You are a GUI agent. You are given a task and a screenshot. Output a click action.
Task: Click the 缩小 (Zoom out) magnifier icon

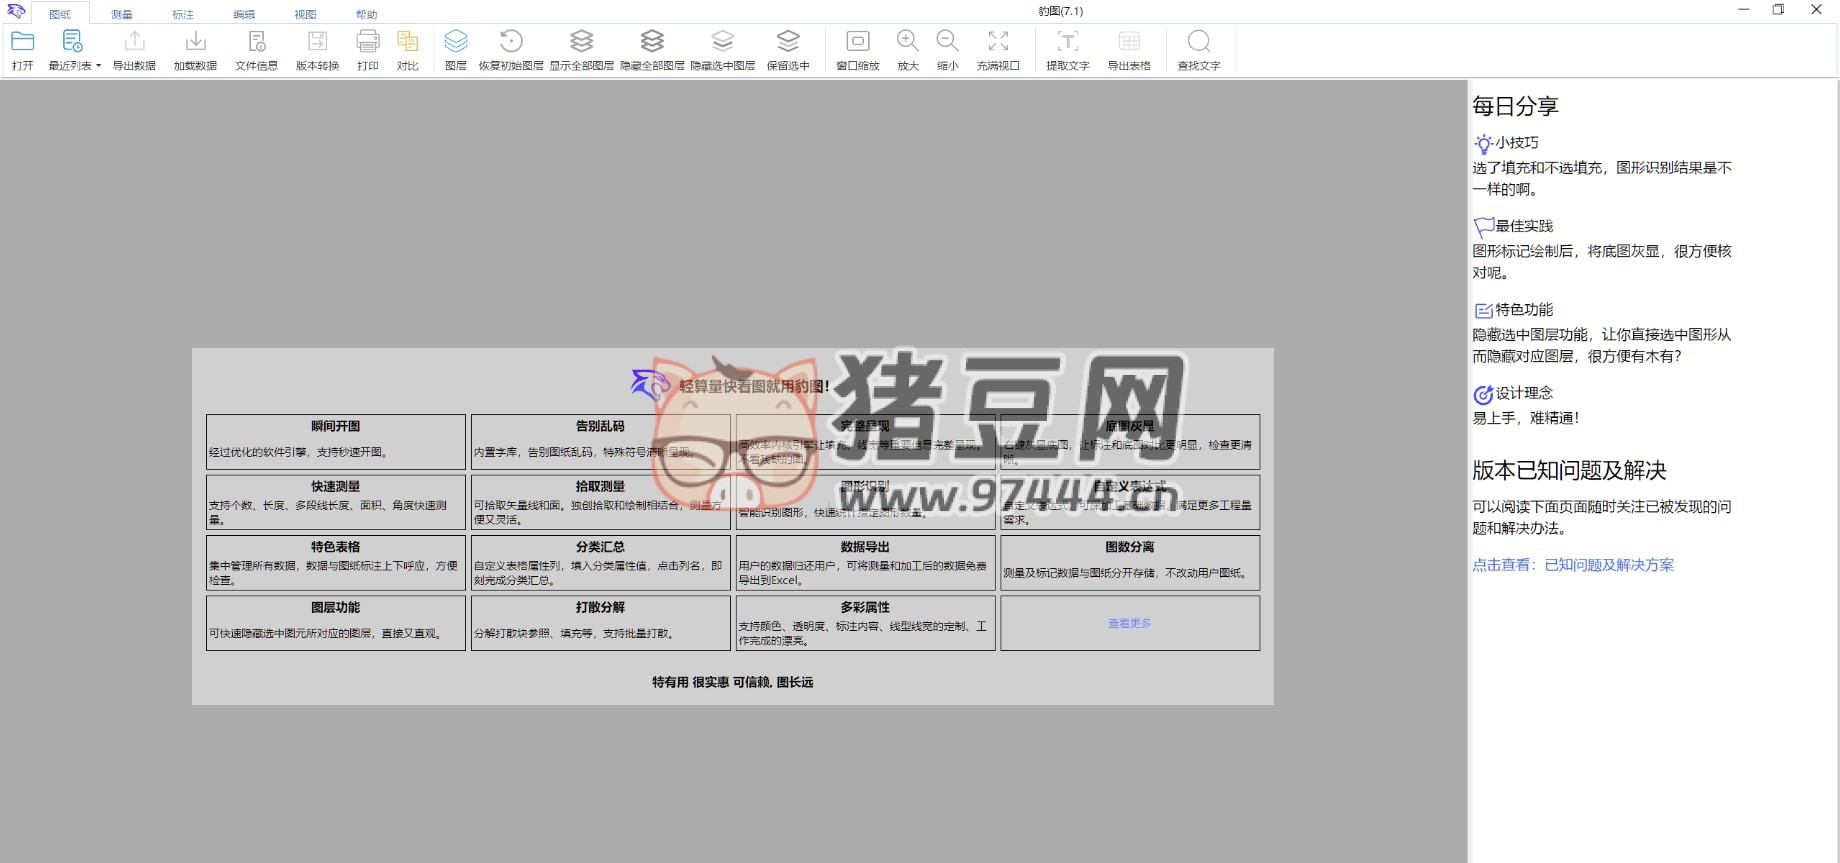pyautogui.click(x=947, y=42)
